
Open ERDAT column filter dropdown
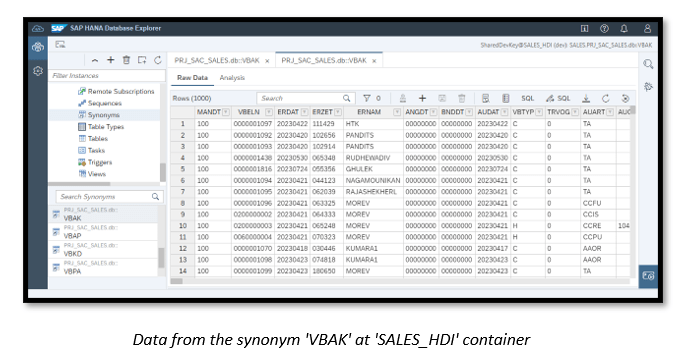[304, 112]
